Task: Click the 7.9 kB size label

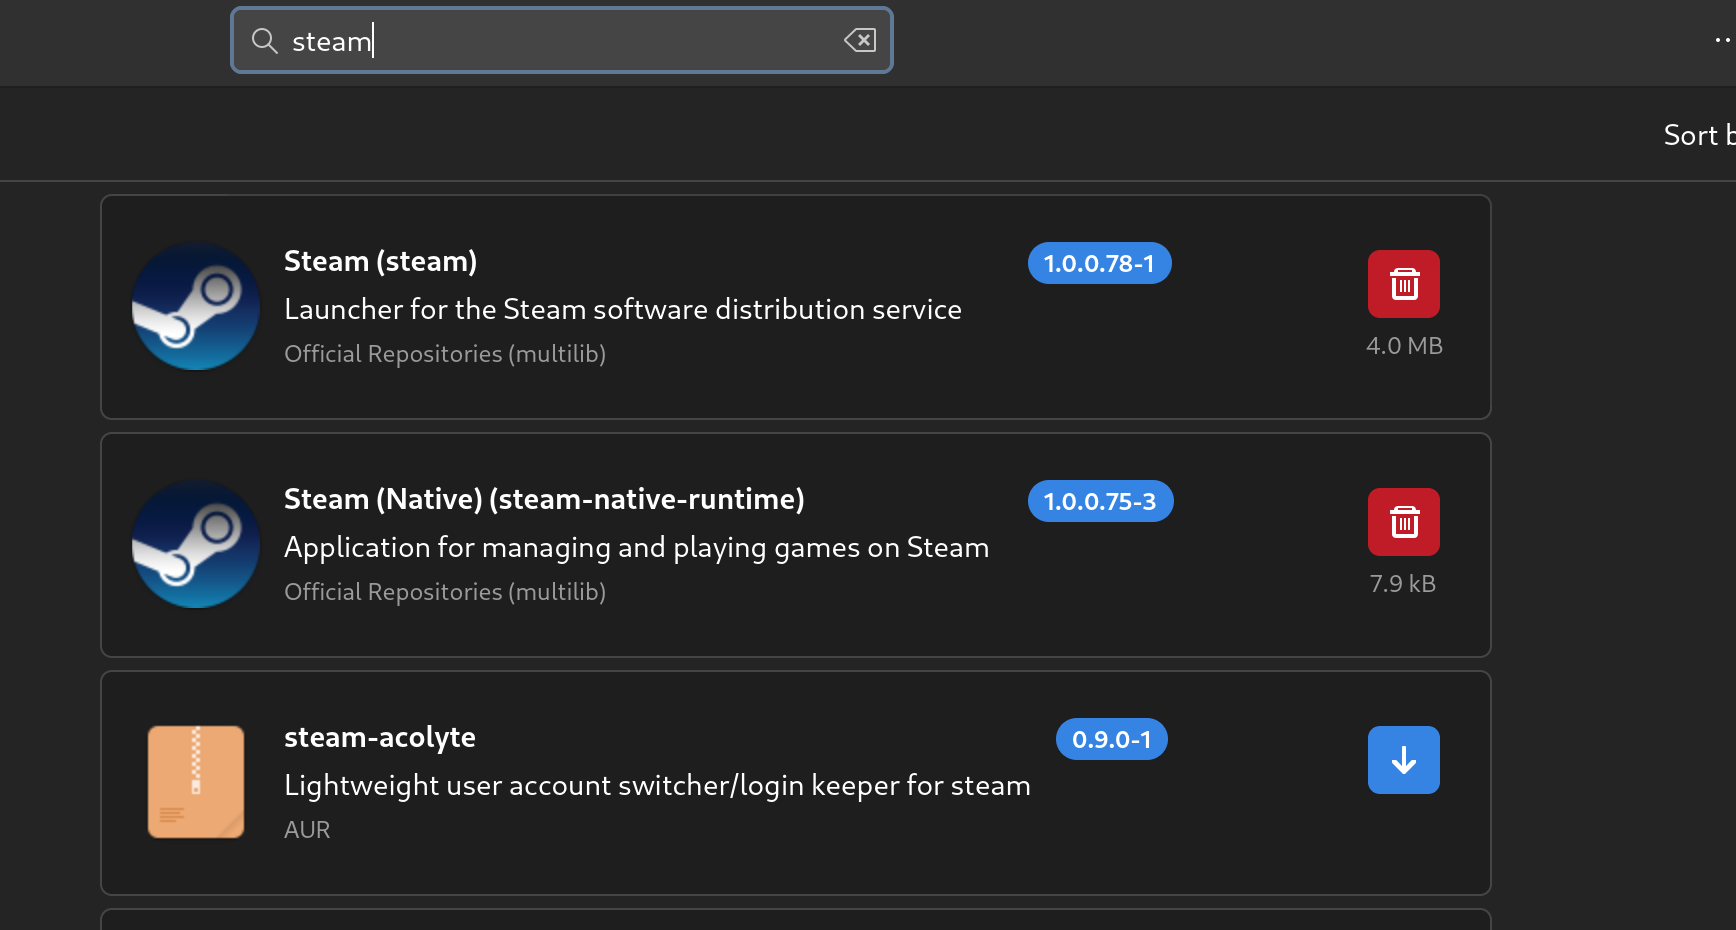Action: (x=1403, y=584)
